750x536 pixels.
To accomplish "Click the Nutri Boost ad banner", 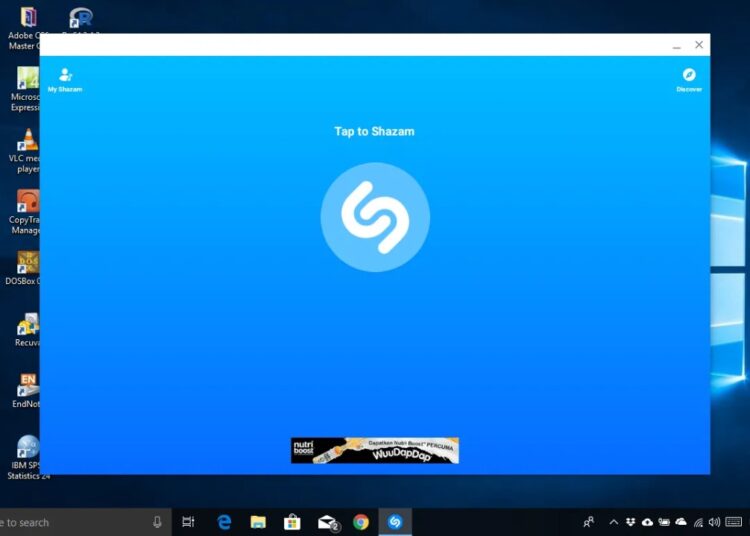I will click(375, 450).
